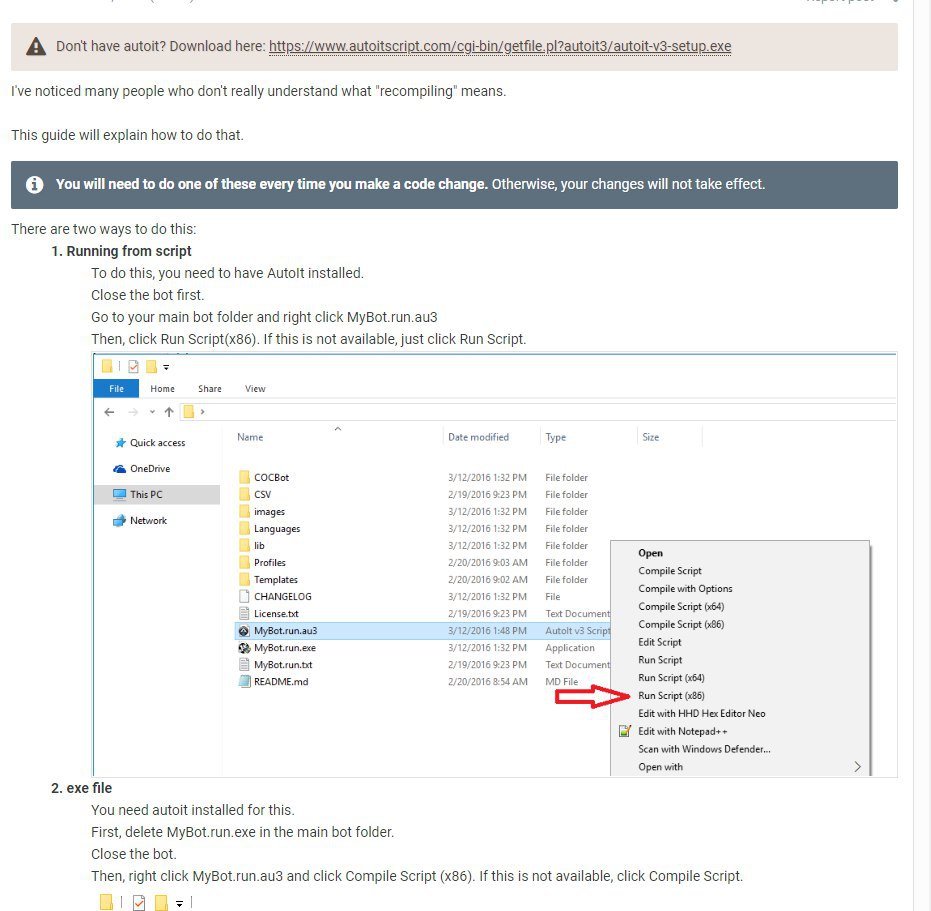This screenshot has height=911, width=931.
Task: Expand the address bar path chevron
Action: (x=202, y=412)
